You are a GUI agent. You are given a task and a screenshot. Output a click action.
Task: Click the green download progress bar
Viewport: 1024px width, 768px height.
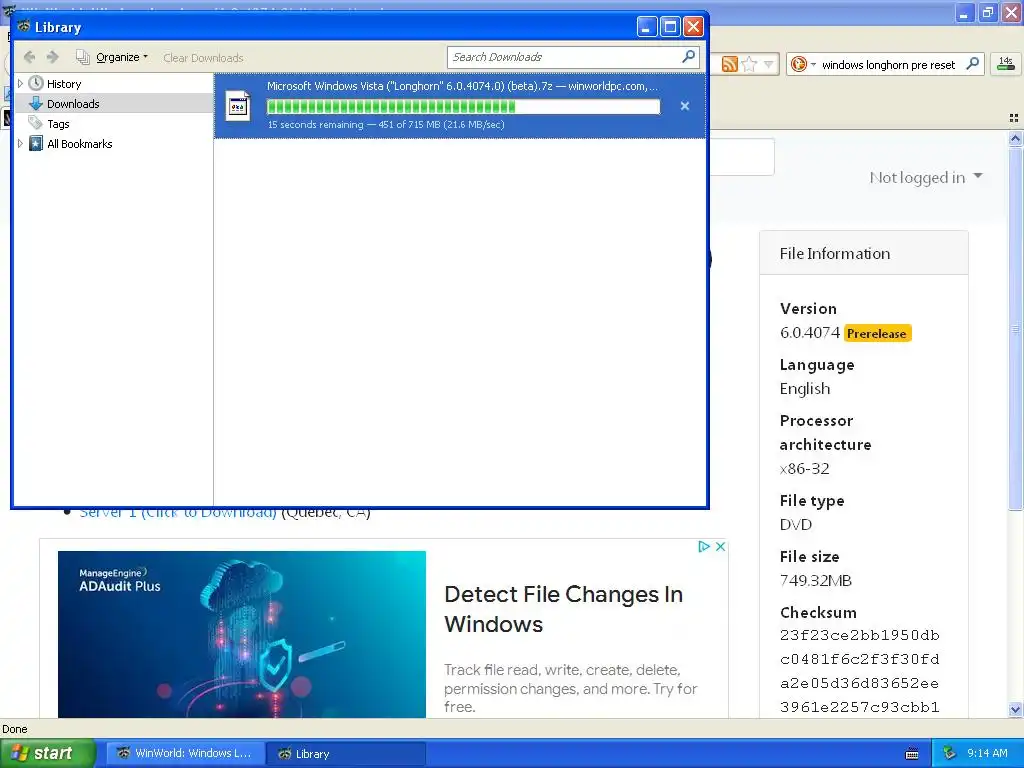pos(463,106)
